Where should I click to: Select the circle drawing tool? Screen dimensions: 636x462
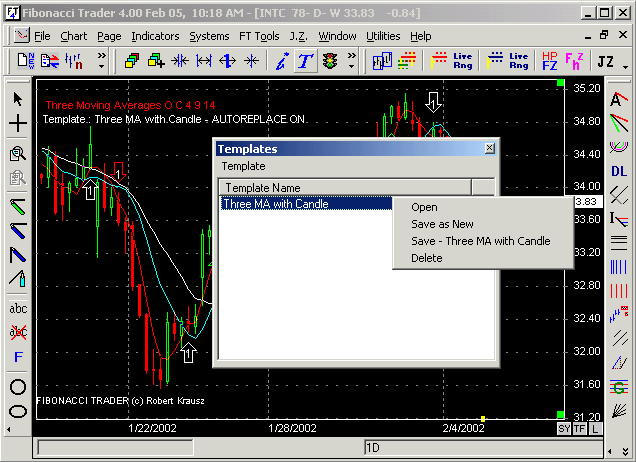tap(18, 387)
